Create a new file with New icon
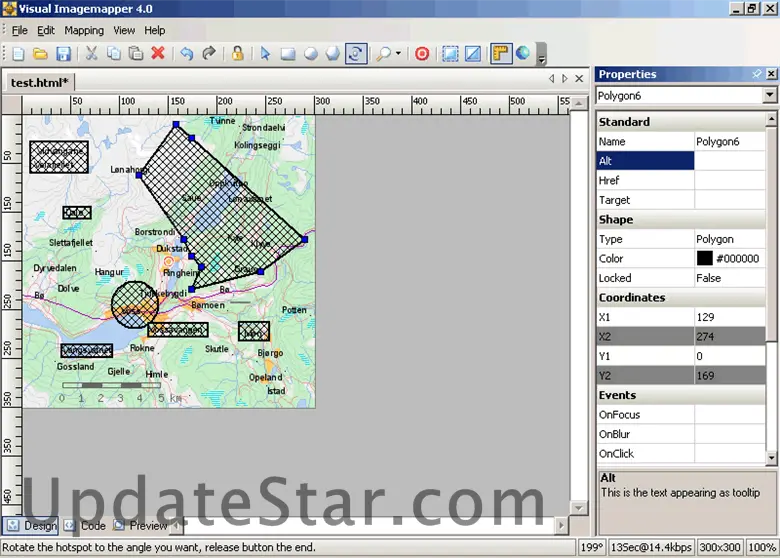Image resolution: width=780 pixels, height=558 pixels. [18, 54]
